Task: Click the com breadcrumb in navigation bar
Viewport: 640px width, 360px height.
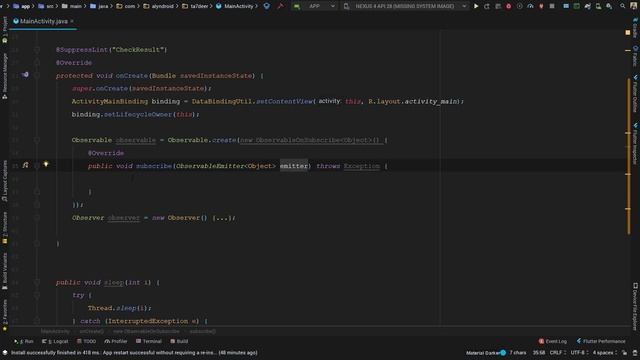Action: [x=126, y=6]
